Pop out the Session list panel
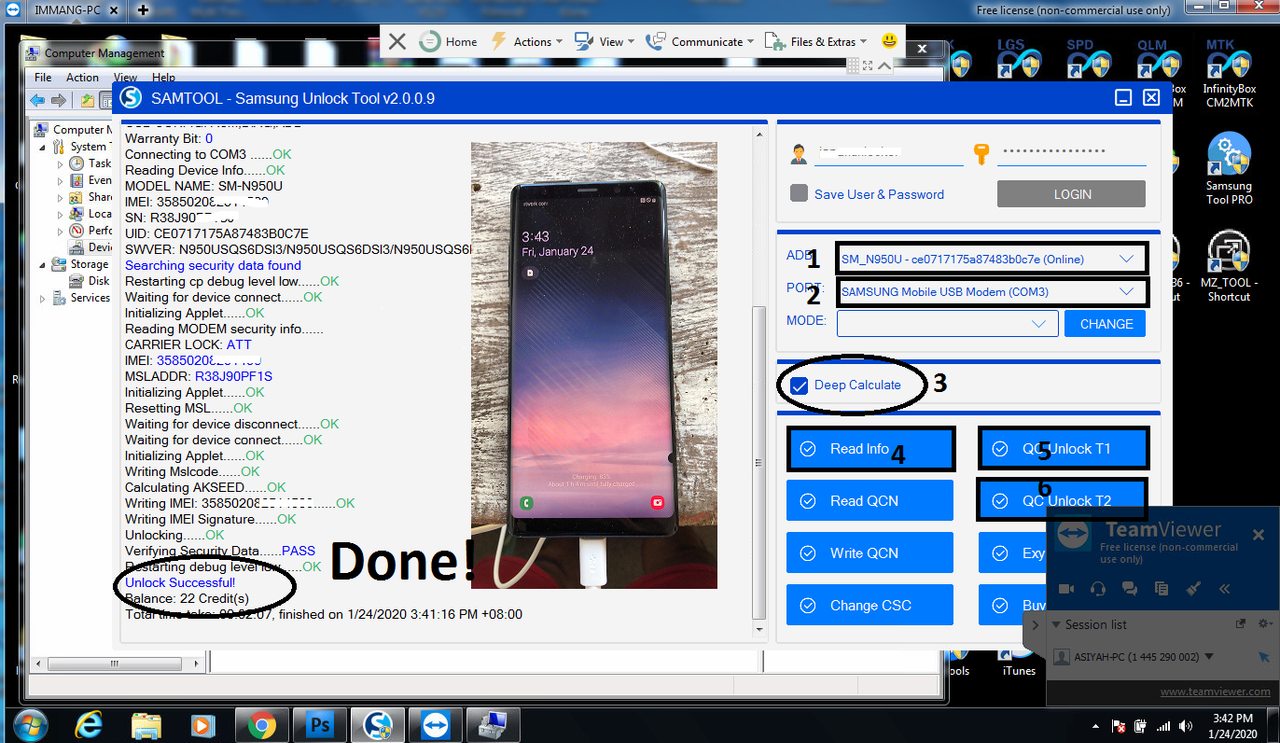Image resolution: width=1280 pixels, height=743 pixels. point(1241,624)
